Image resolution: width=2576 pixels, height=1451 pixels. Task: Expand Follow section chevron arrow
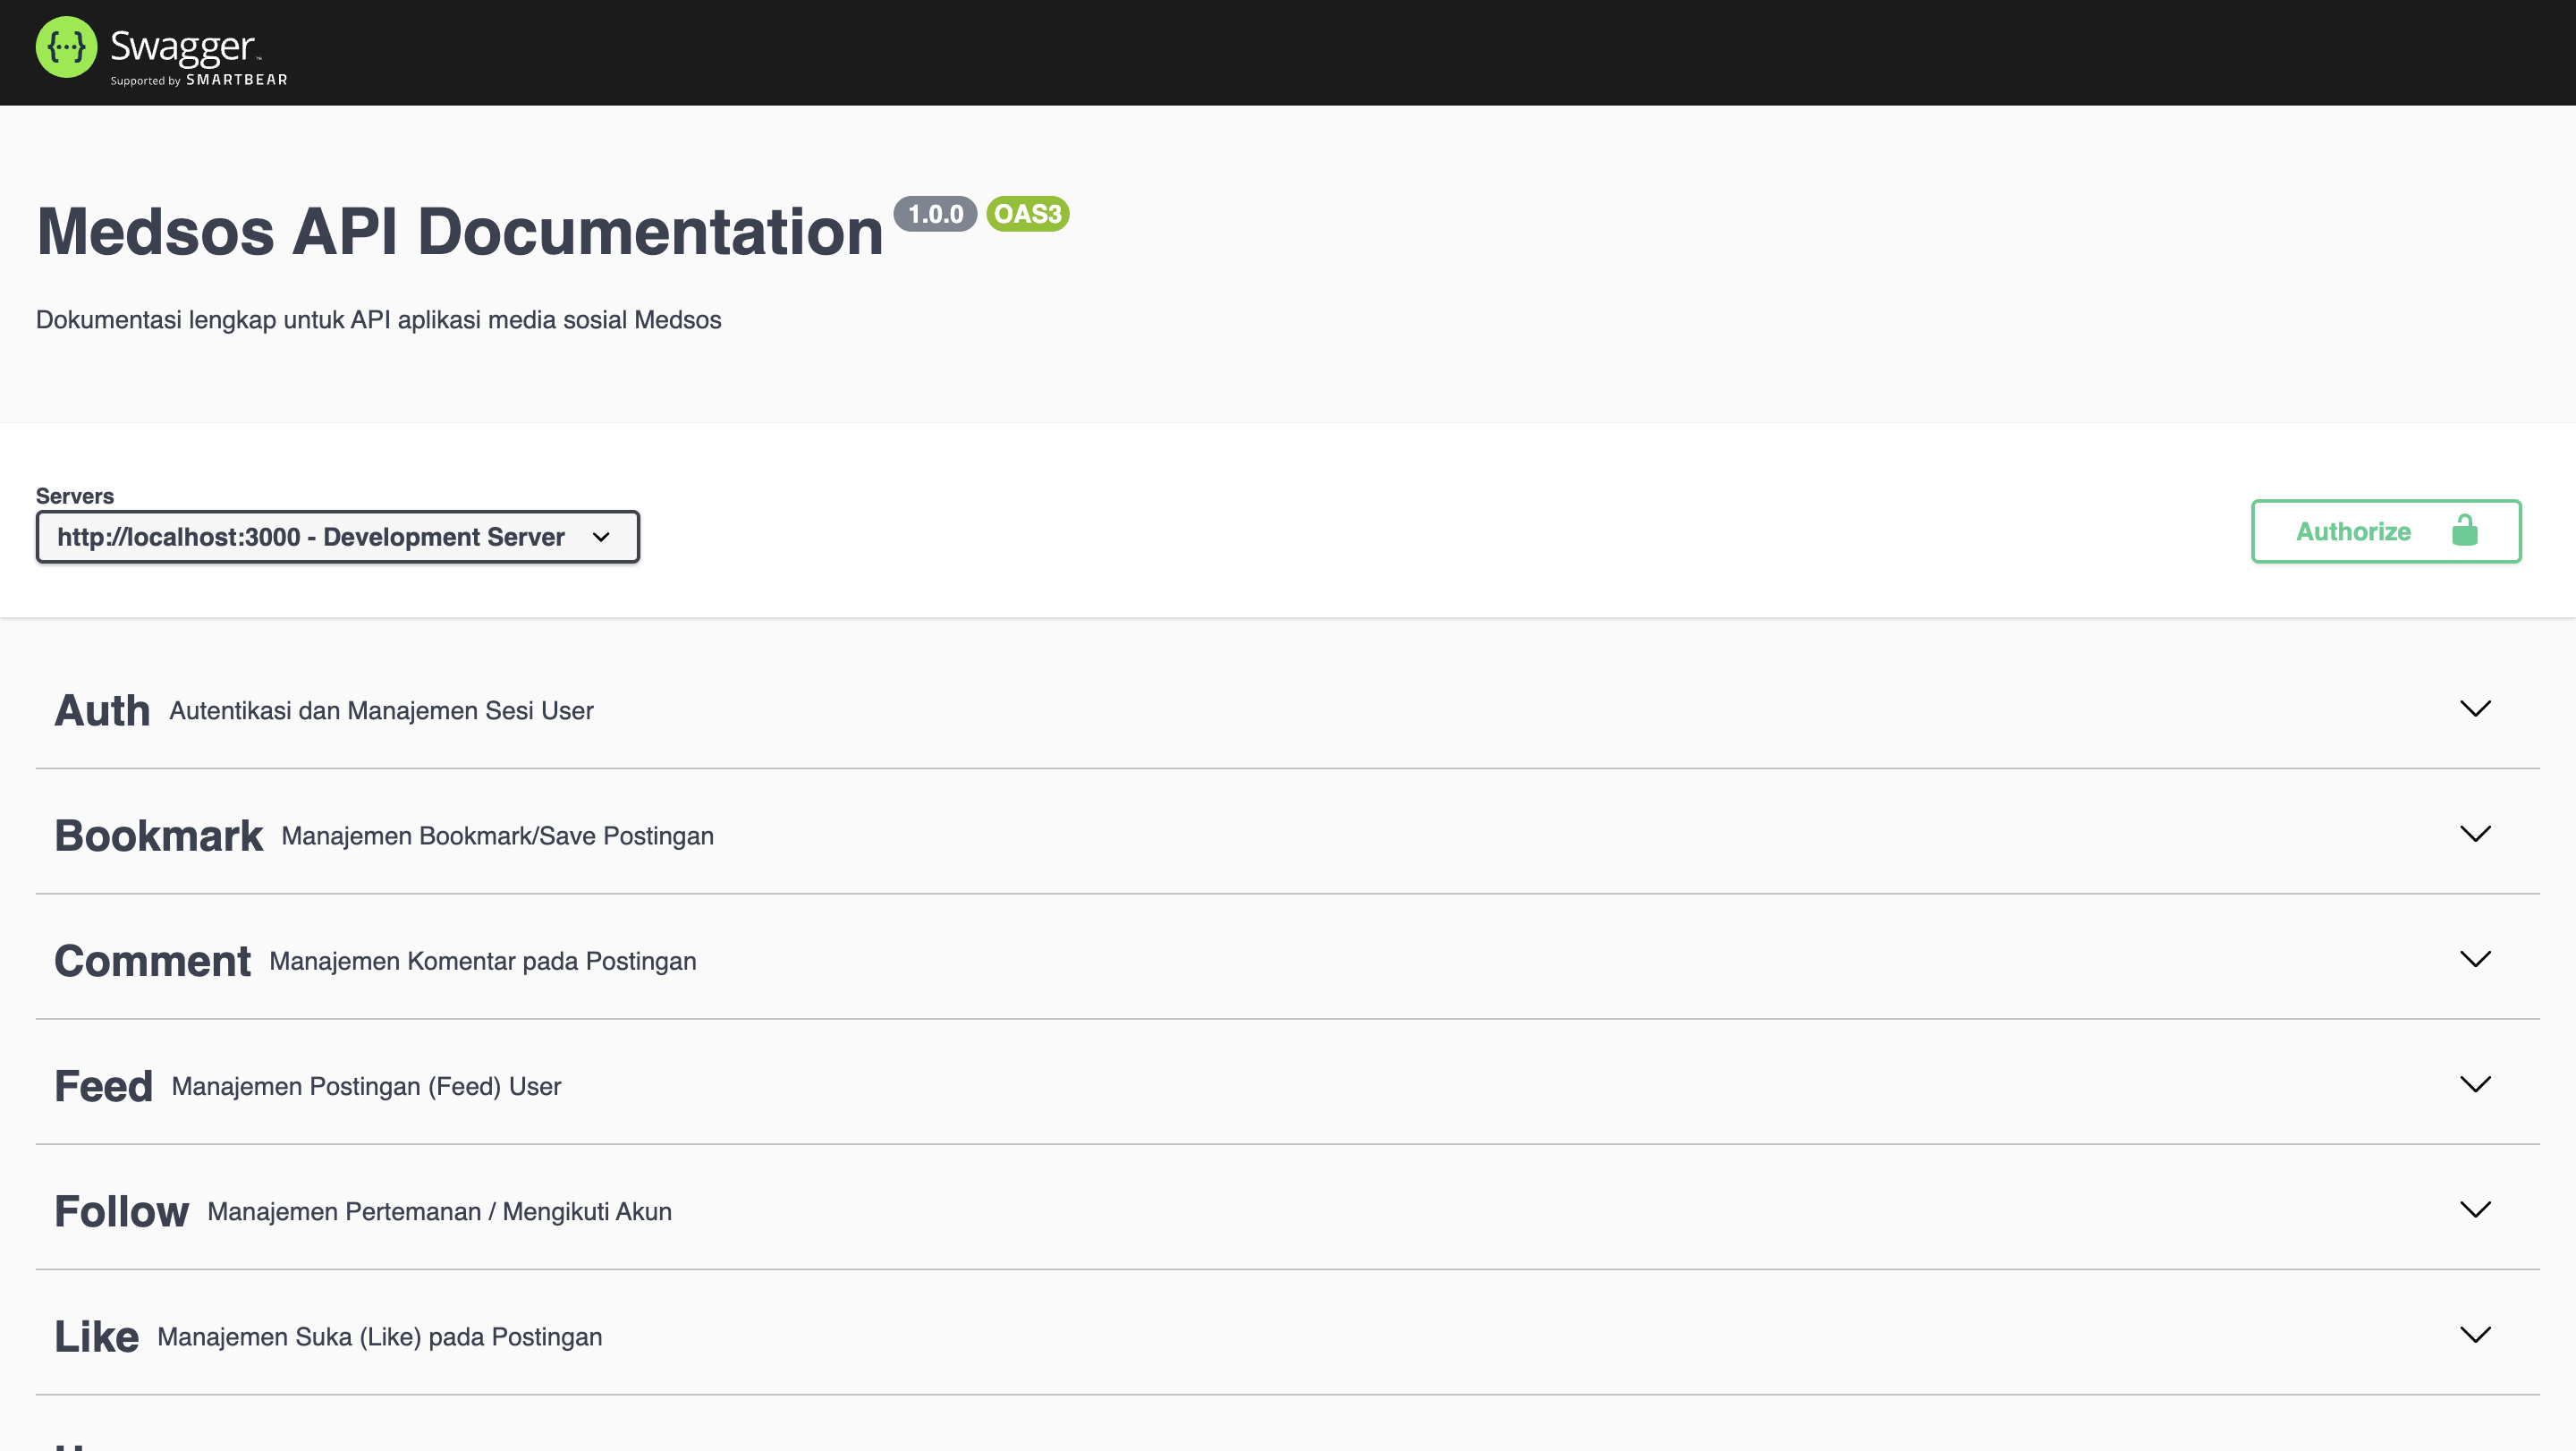point(2474,1210)
